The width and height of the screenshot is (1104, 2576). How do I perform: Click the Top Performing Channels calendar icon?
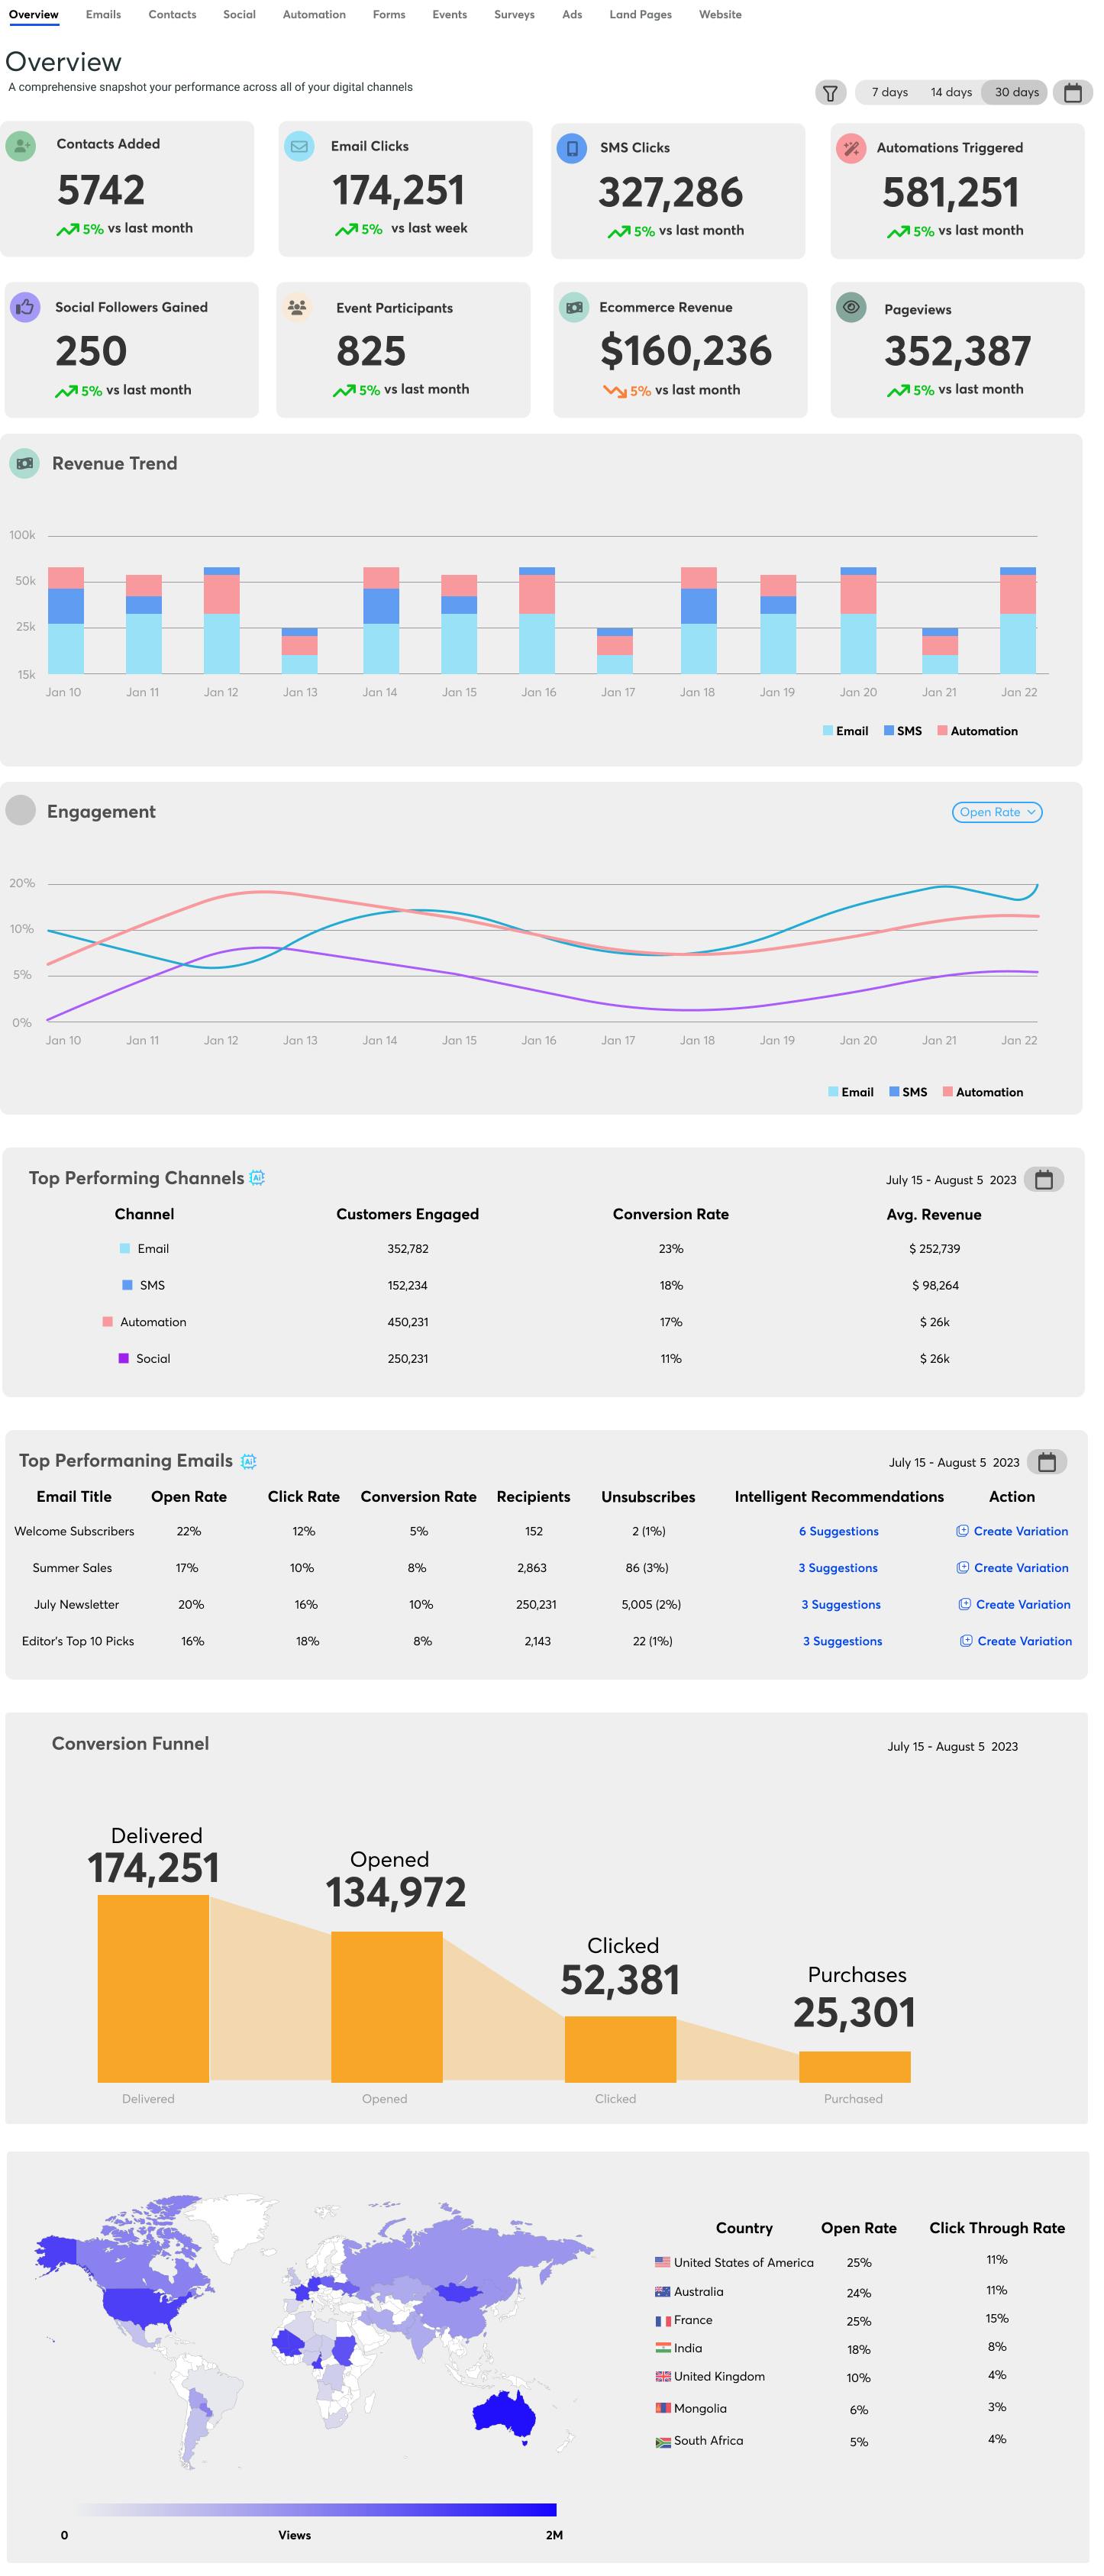[x=1043, y=1180]
